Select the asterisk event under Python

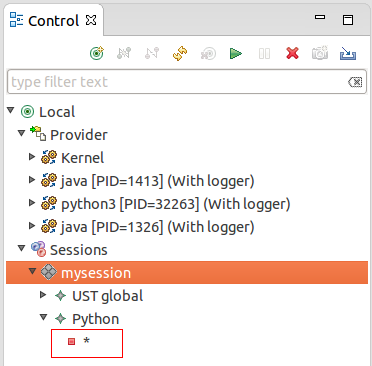tap(86, 341)
